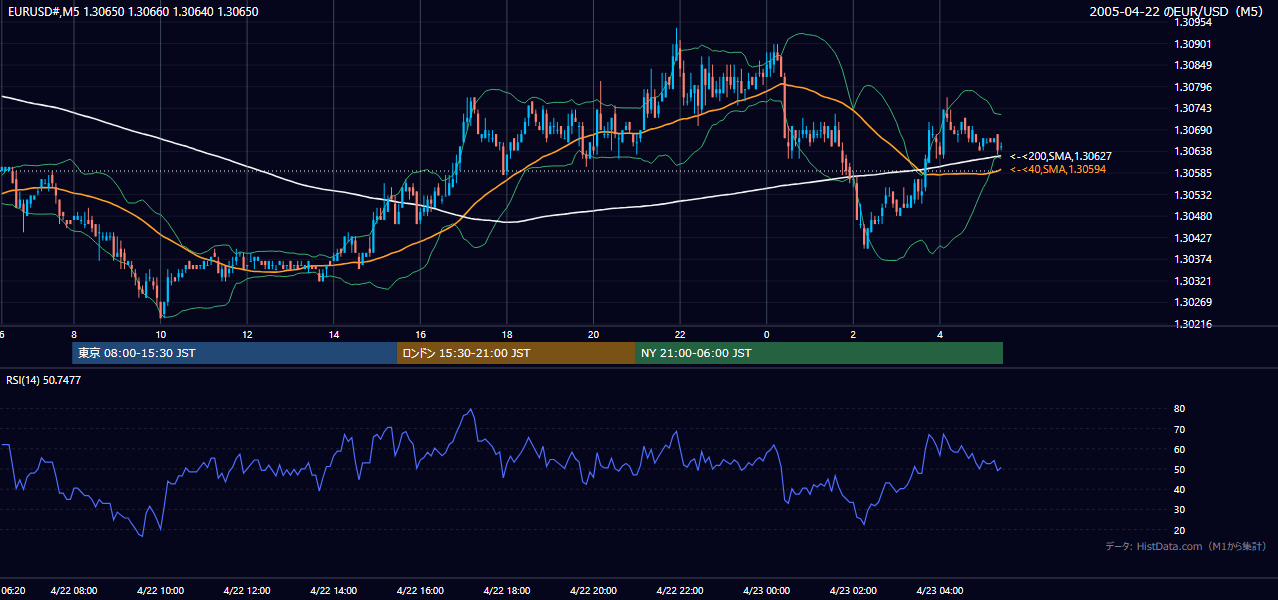Click price axis value 1.30743
This screenshot has height=600, width=1278.
1192,108
